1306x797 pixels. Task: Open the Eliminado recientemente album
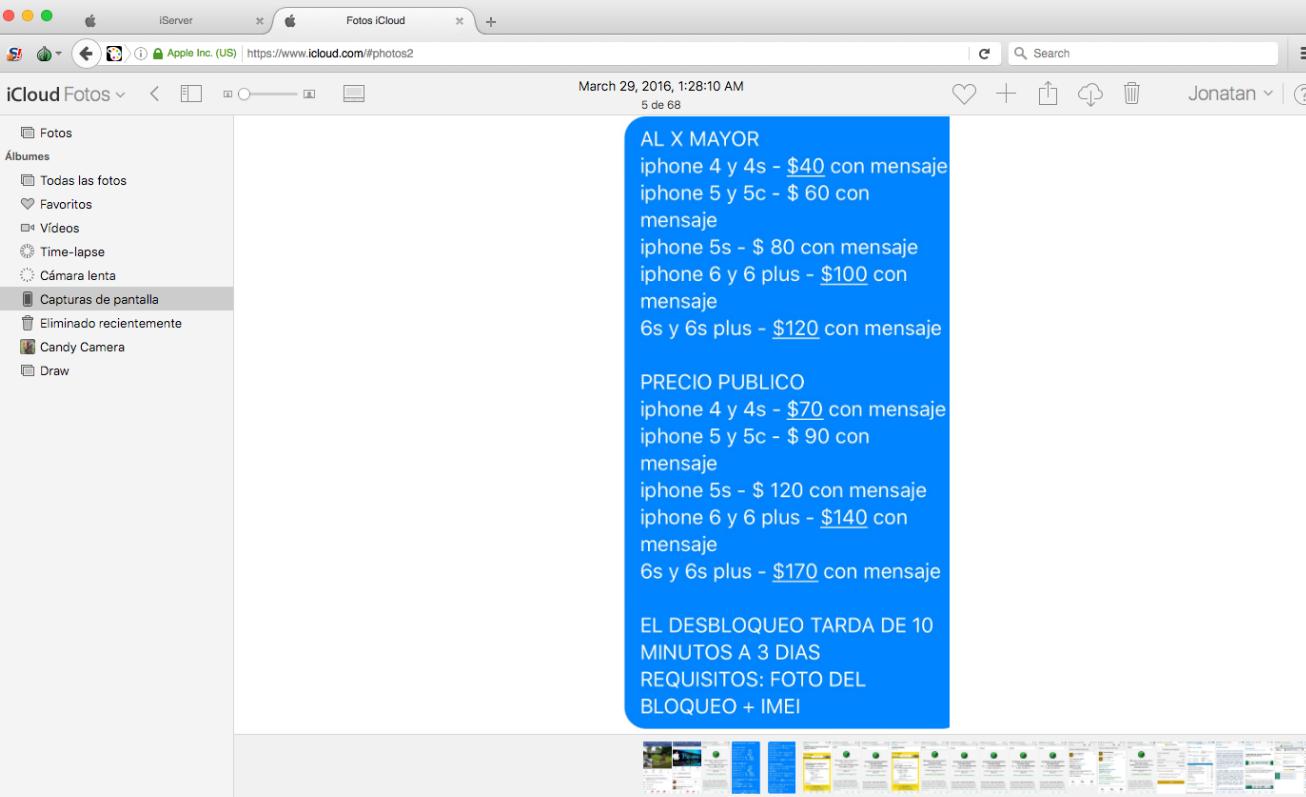point(110,323)
